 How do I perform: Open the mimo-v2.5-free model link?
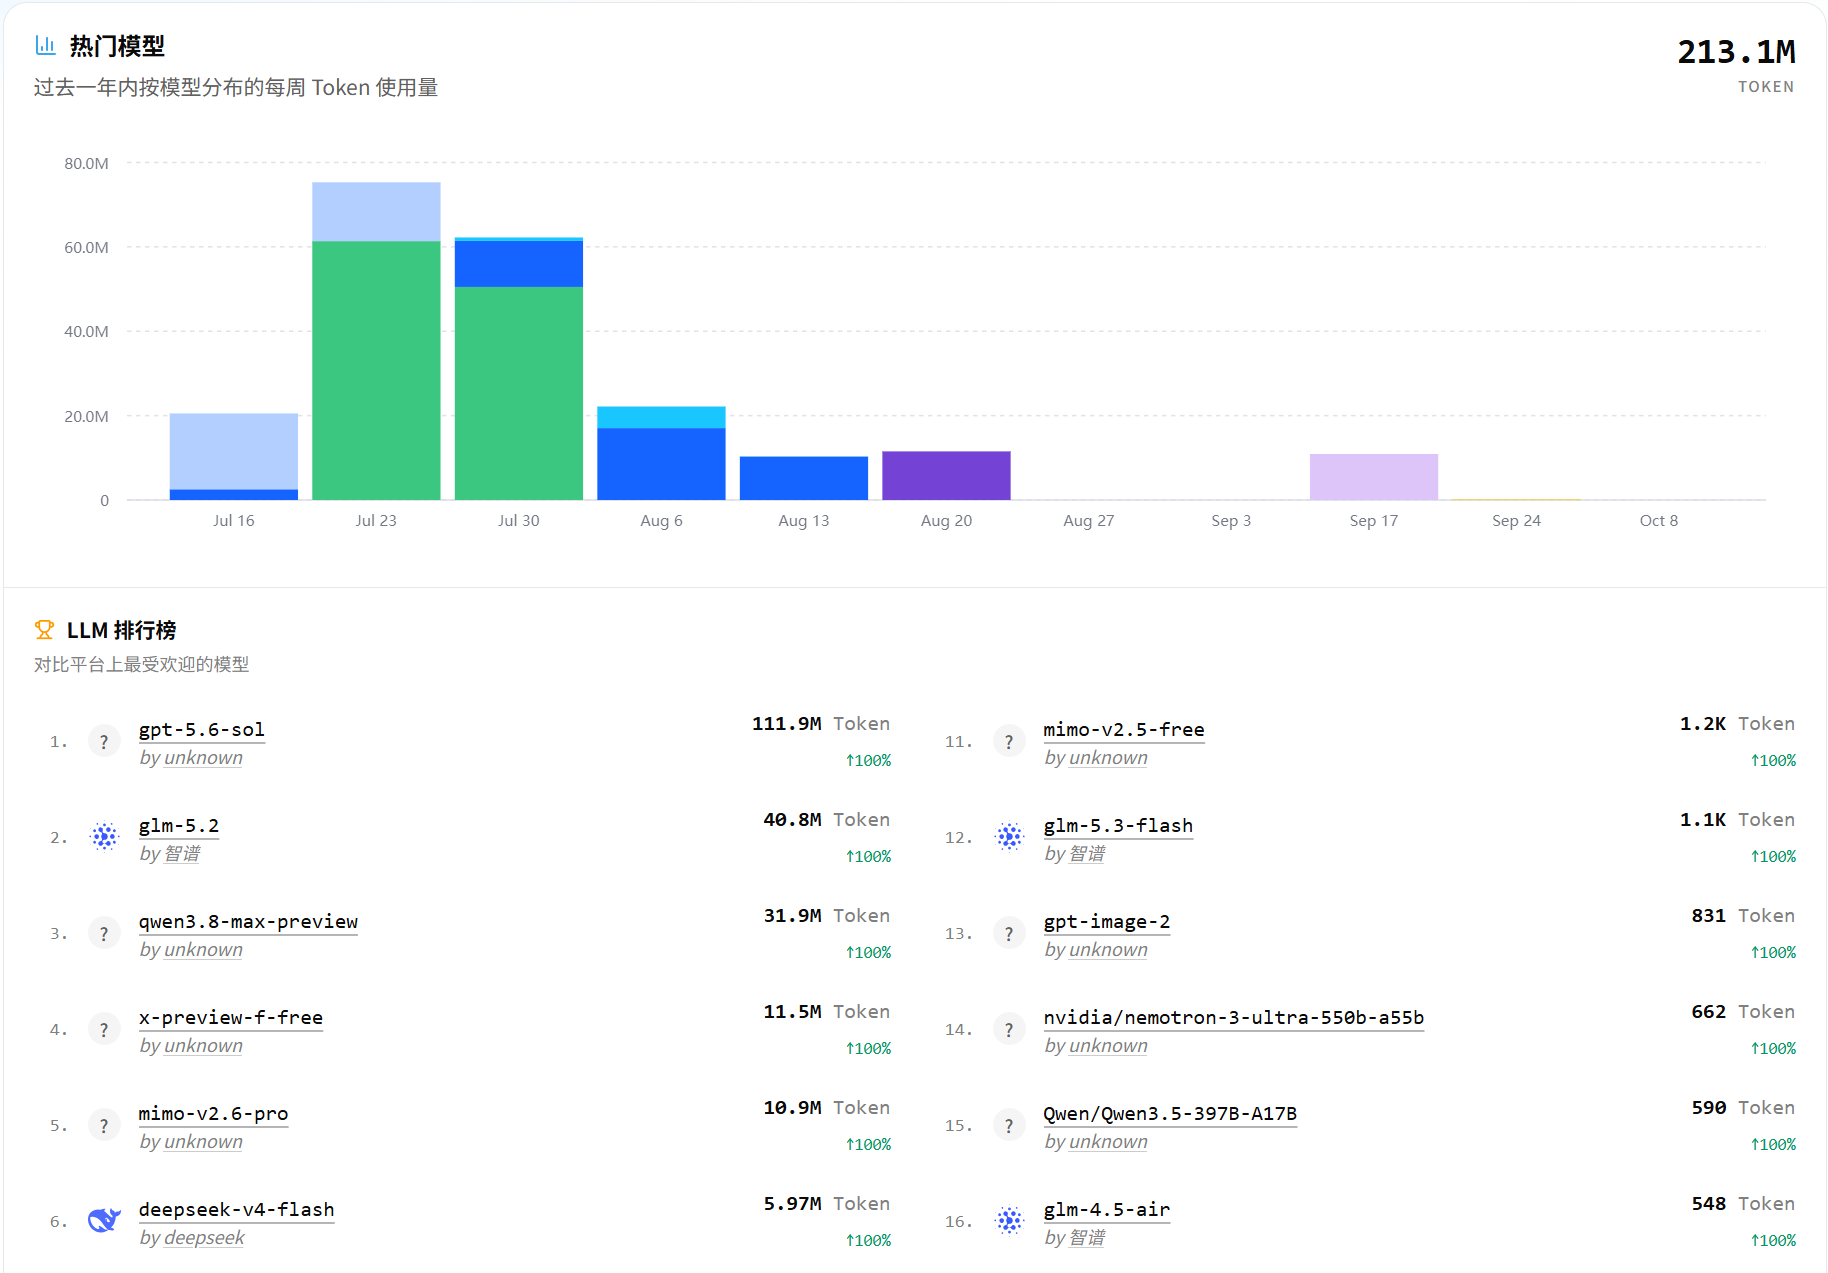pos(1124,729)
